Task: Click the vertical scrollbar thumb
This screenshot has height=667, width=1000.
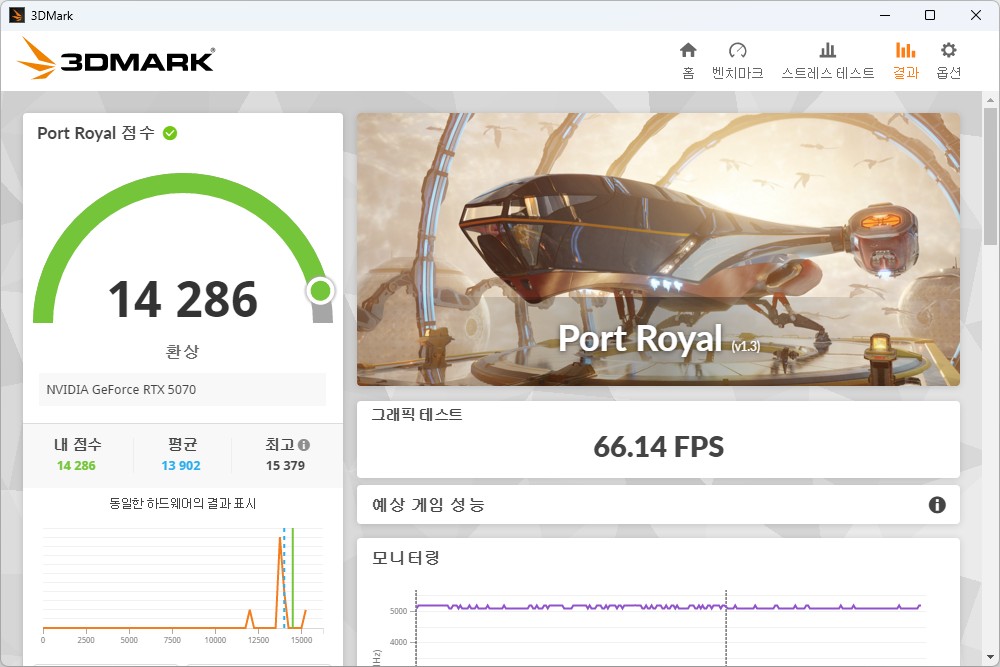Action: pyautogui.click(x=990, y=177)
